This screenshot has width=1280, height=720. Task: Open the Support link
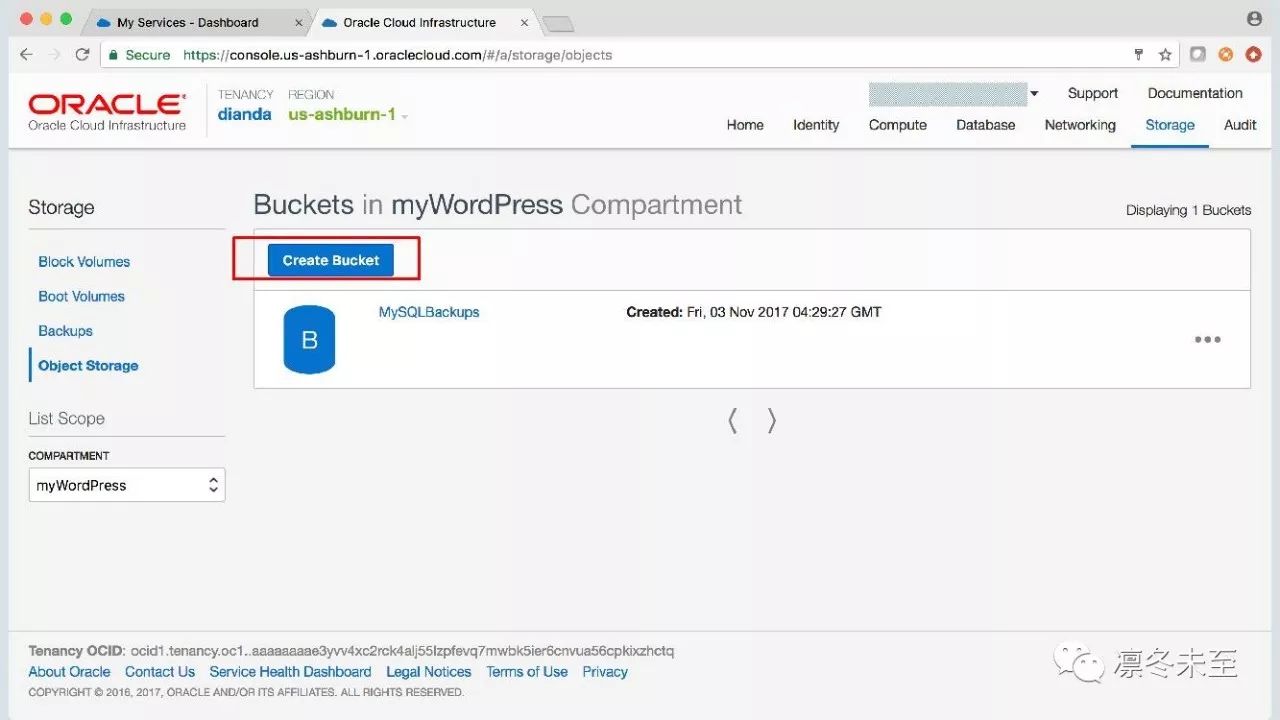click(x=1092, y=93)
